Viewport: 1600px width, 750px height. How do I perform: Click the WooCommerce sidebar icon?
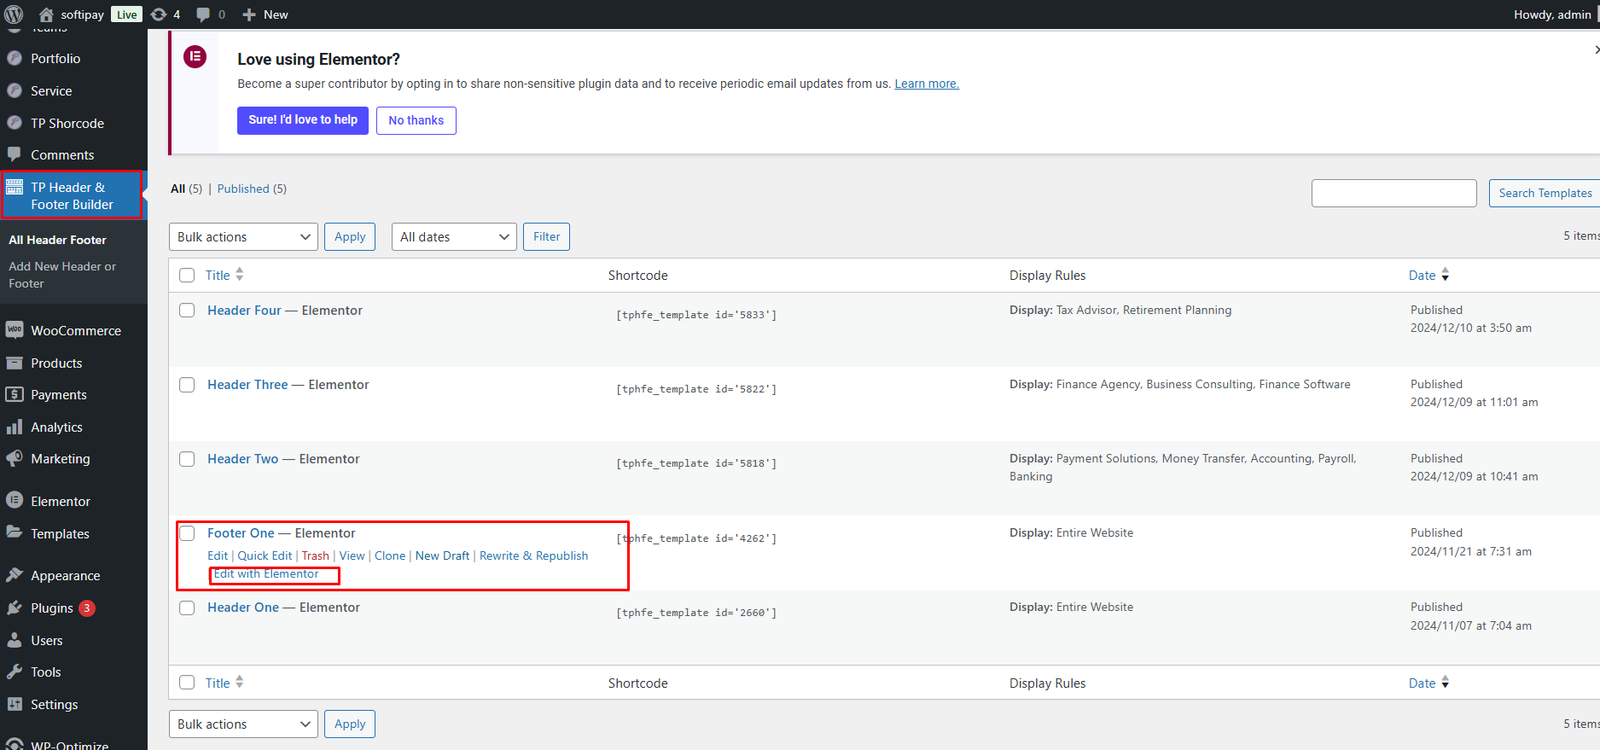click(14, 330)
